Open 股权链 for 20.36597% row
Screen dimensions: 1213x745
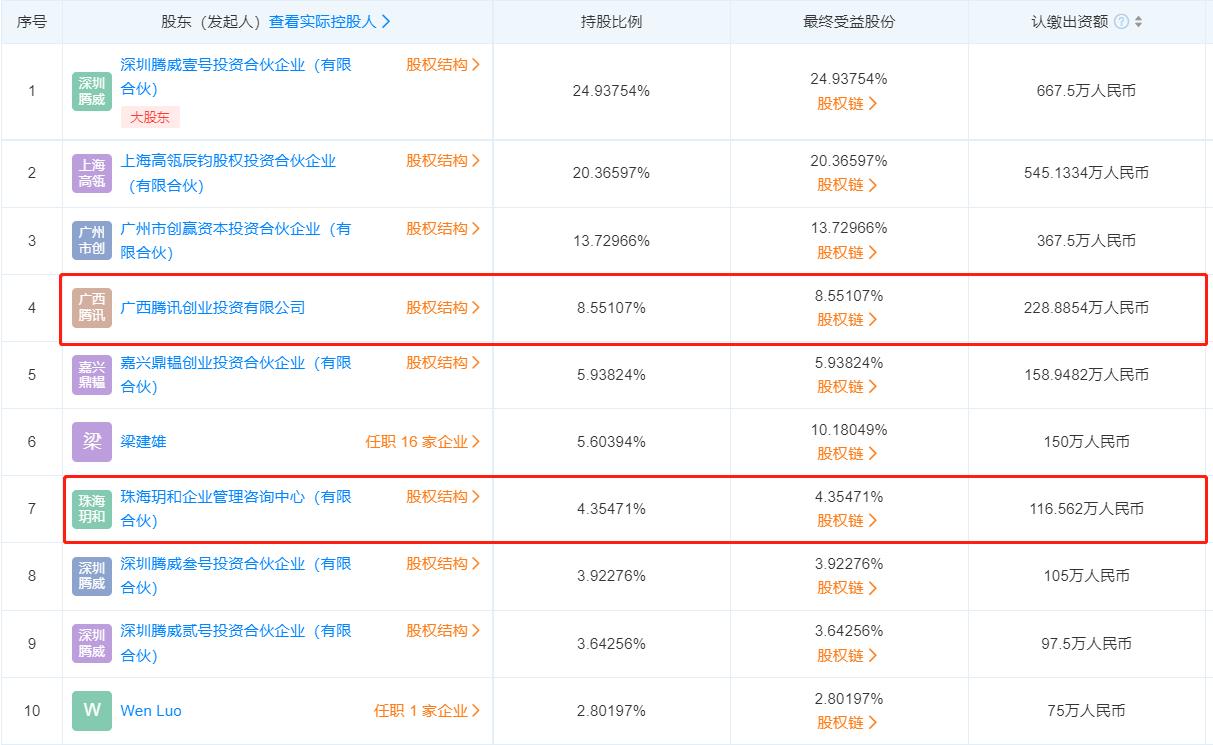pos(848,185)
